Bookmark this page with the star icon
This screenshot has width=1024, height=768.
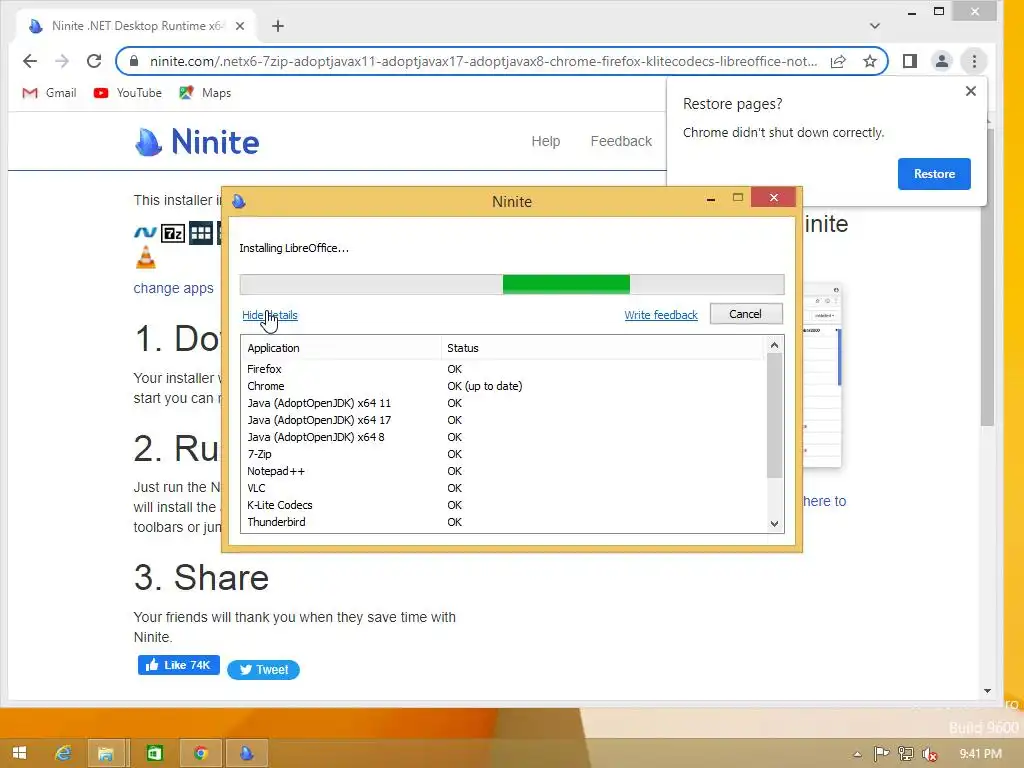pyautogui.click(x=870, y=61)
